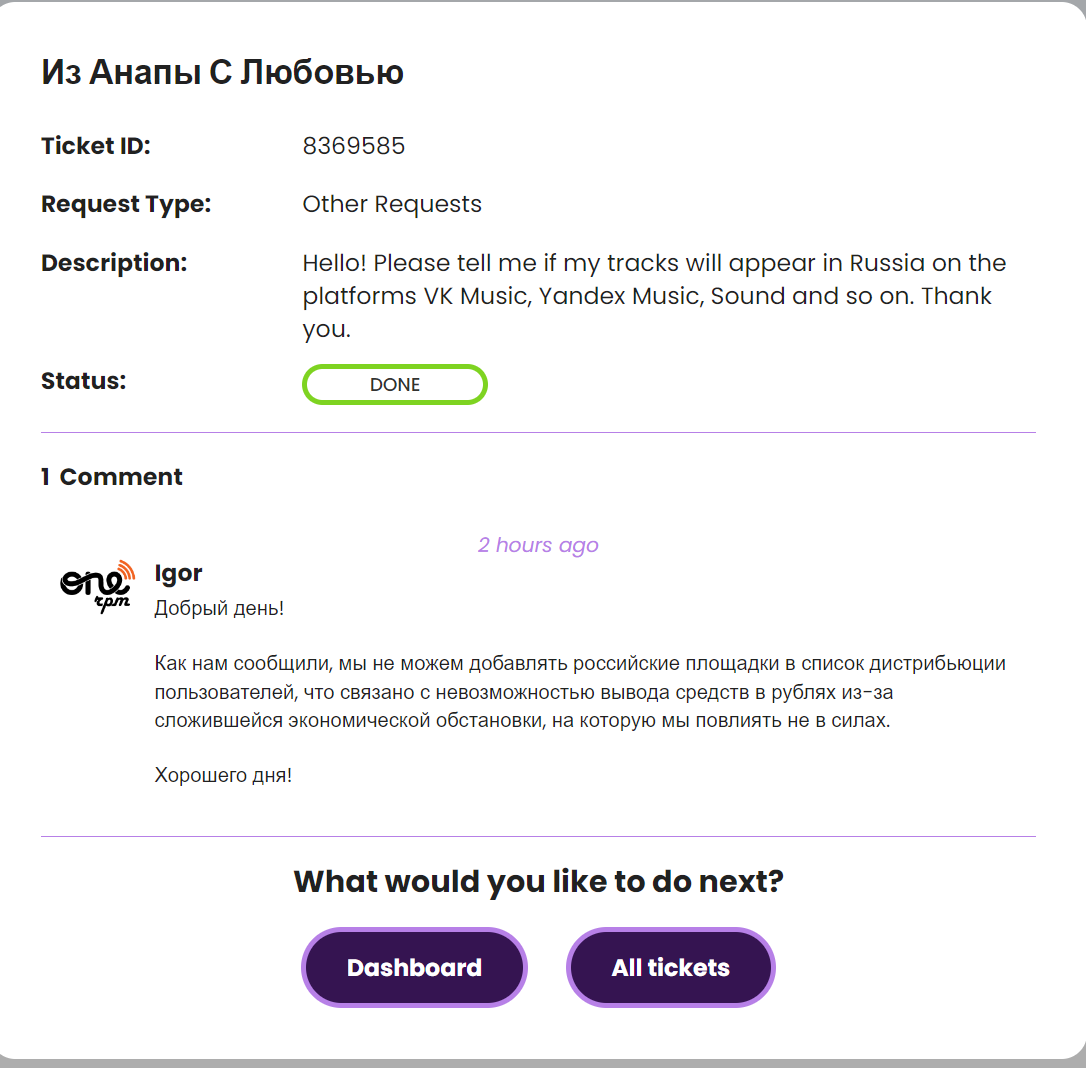Click the "2 hours ago" timestamp

coord(538,545)
